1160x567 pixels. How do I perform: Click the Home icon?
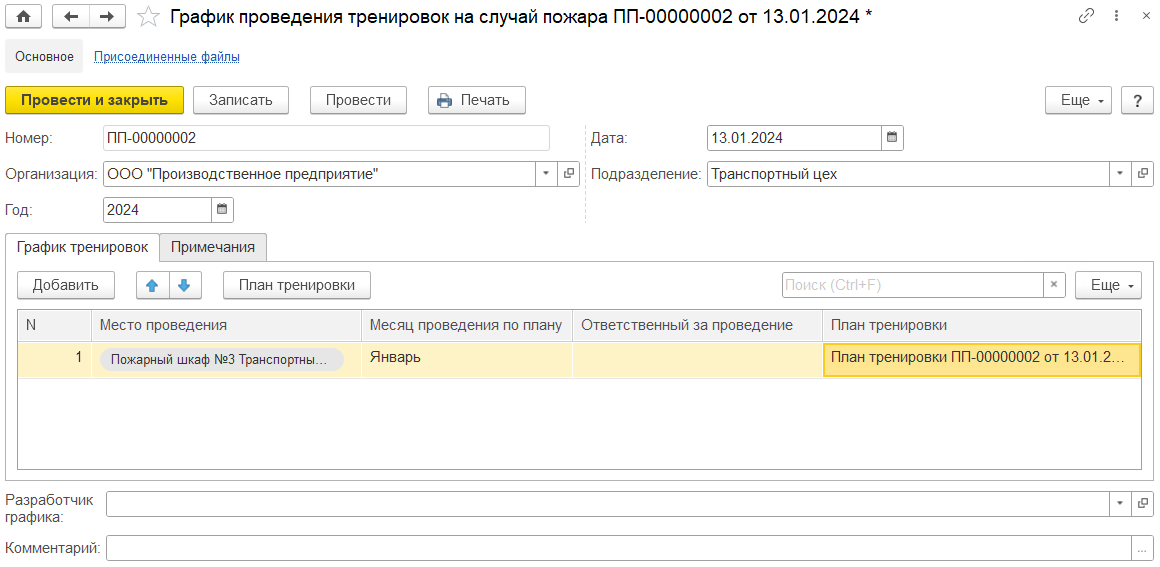click(x=24, y=16)
